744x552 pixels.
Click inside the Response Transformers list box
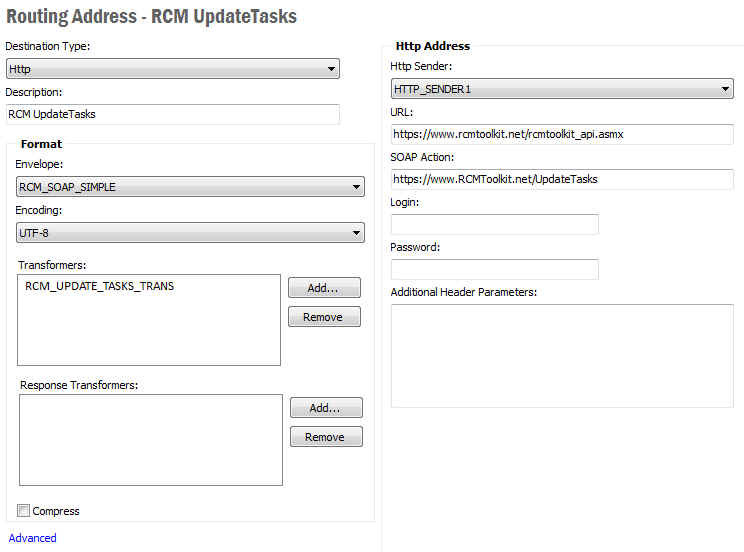(150, 439)
